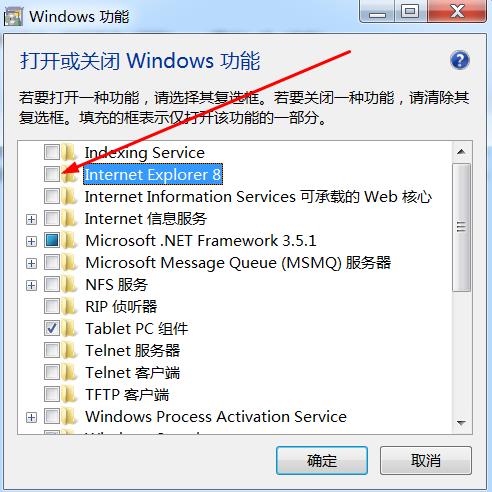Enable the Internet Explorer 8 checkbox

[52, 174]
